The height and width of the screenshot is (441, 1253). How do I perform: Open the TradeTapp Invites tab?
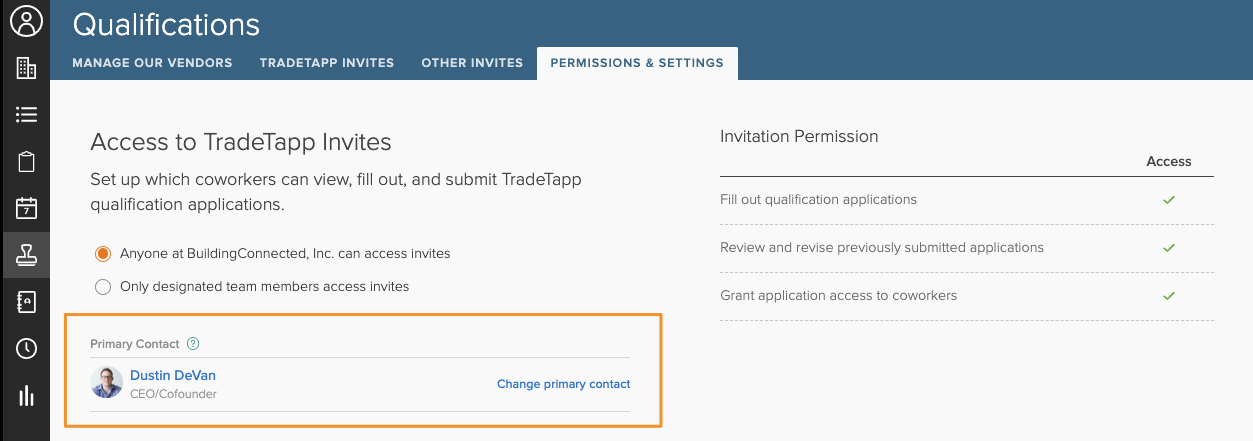(327, 63)
